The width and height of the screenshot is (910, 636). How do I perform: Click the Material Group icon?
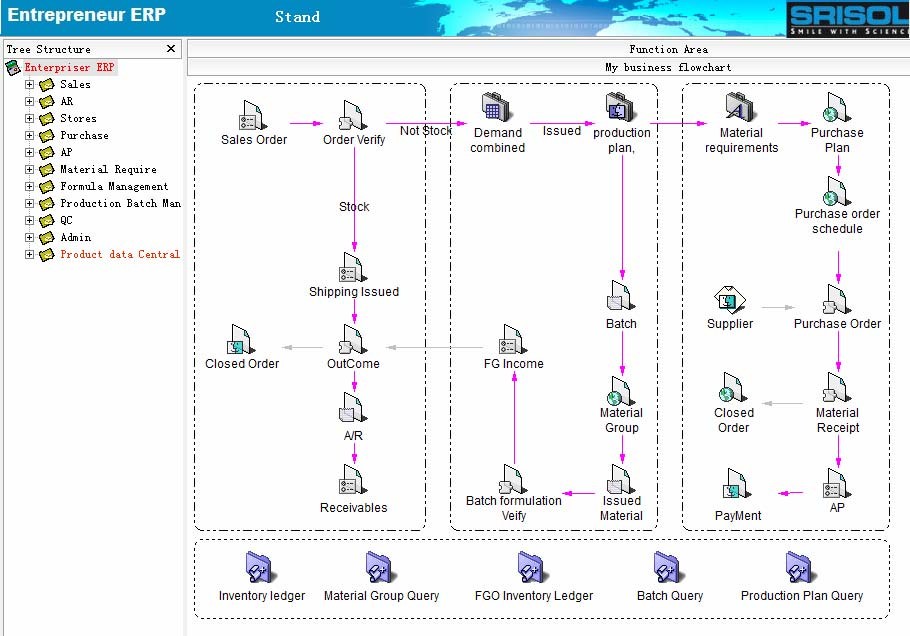(620, 391)
